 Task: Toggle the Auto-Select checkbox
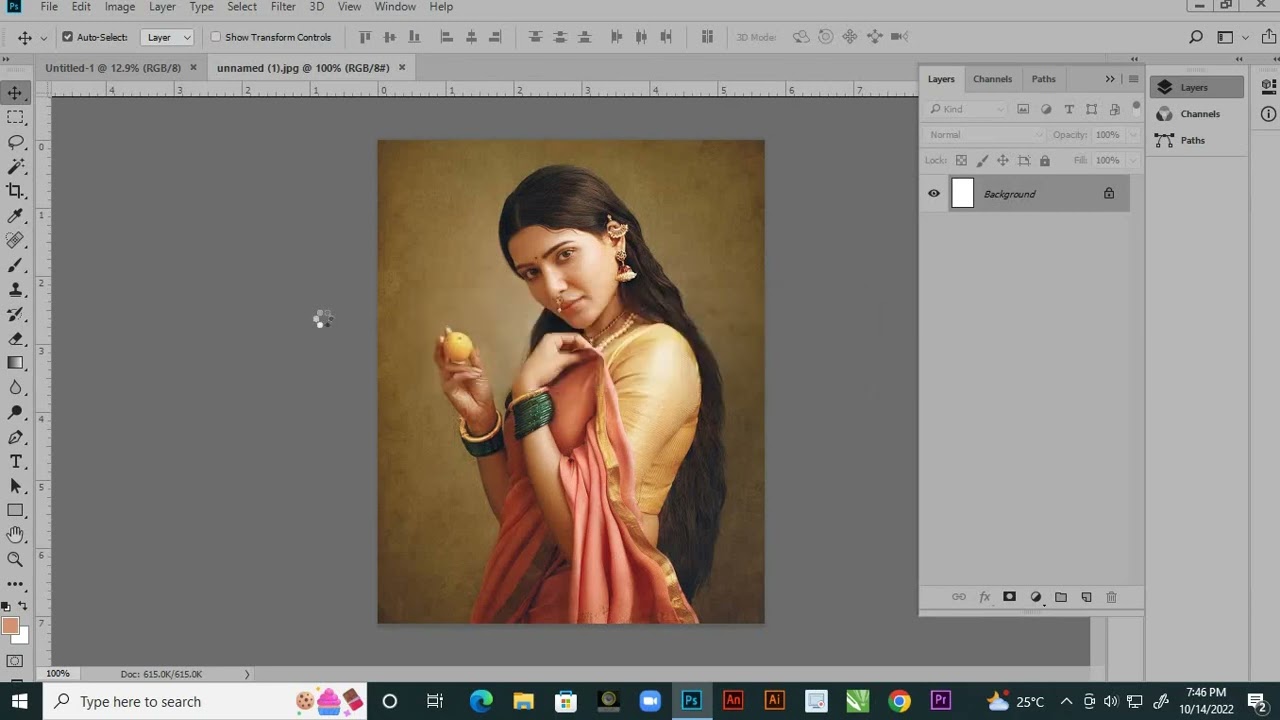tap(67, 37)
